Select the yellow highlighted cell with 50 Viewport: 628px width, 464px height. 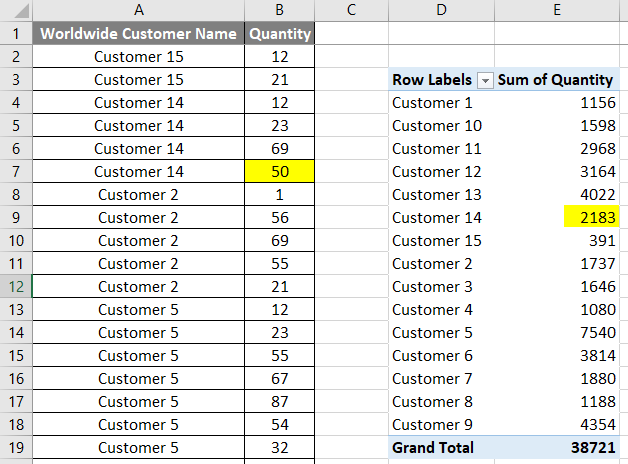pos(280,171)
